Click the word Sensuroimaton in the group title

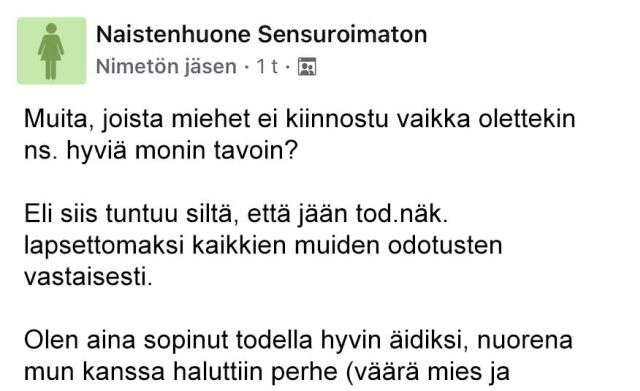tap(342, 34)
